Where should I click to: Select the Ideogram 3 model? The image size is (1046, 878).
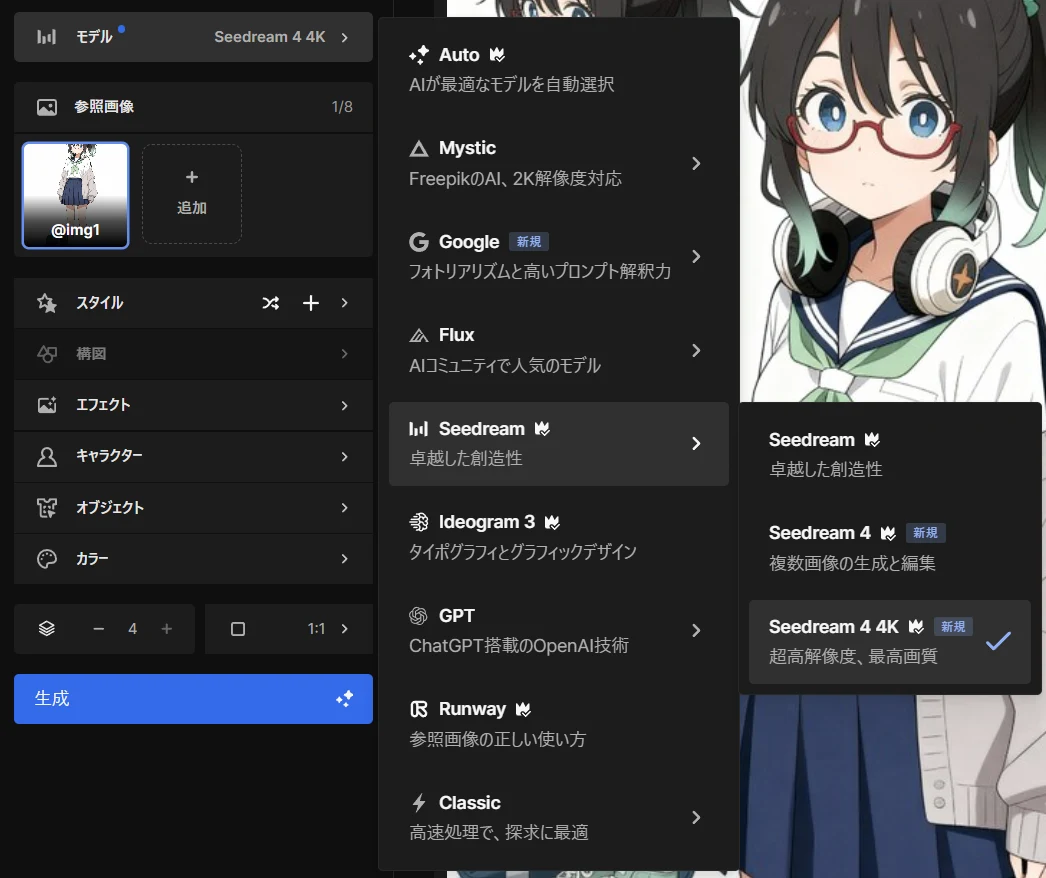(558, 536)
